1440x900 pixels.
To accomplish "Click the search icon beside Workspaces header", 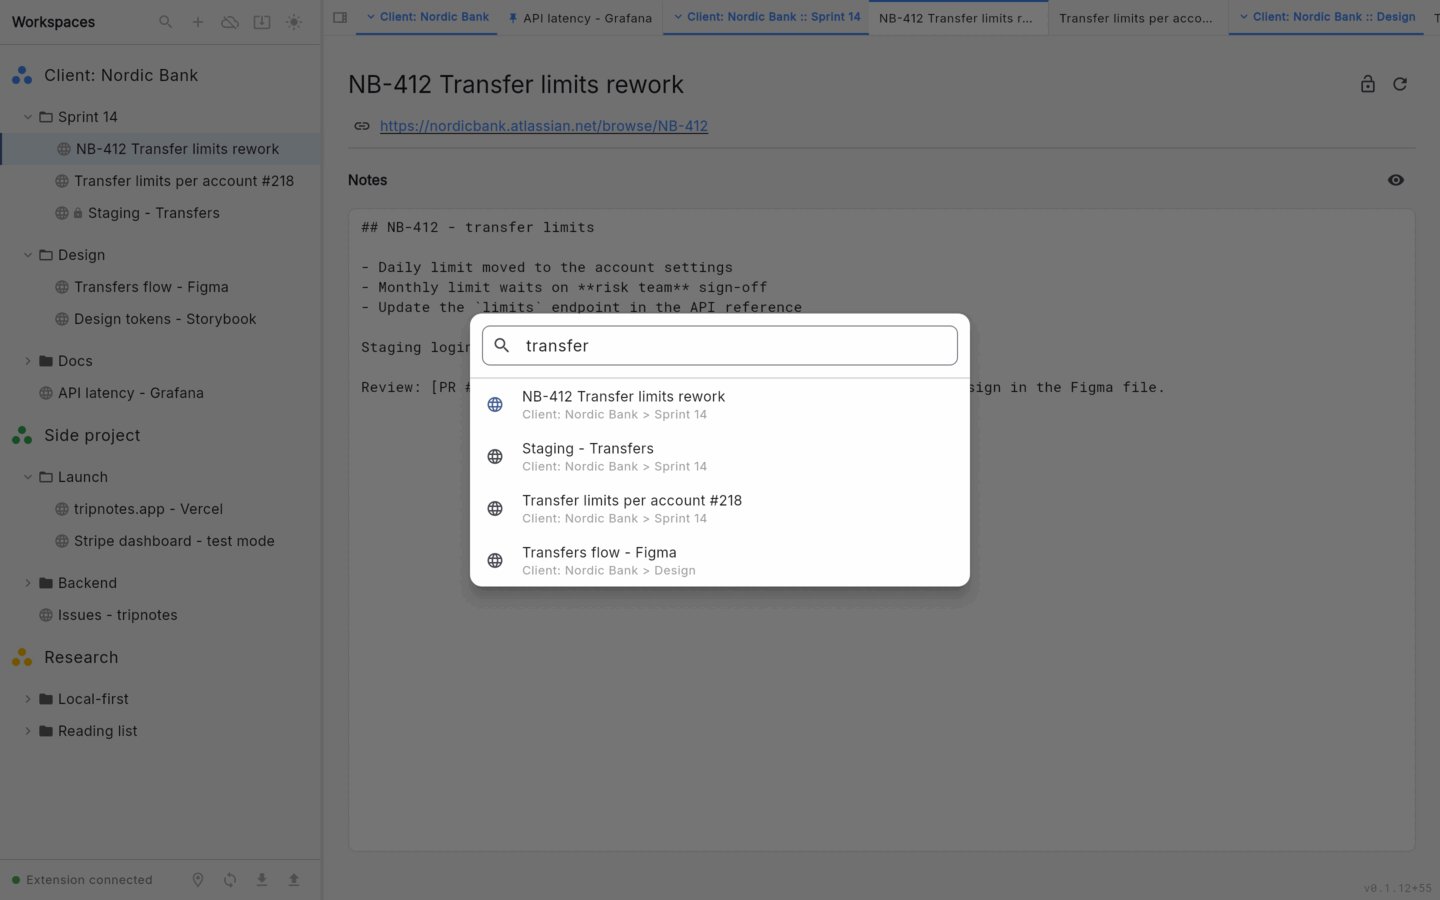I will point(166,22).
